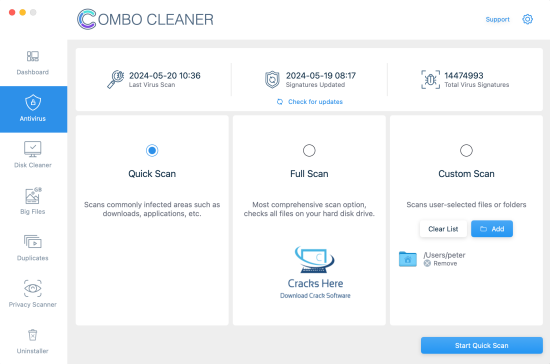Open the Dashboard icon in sidebar
550x364 pixels.
pos(33,56)
